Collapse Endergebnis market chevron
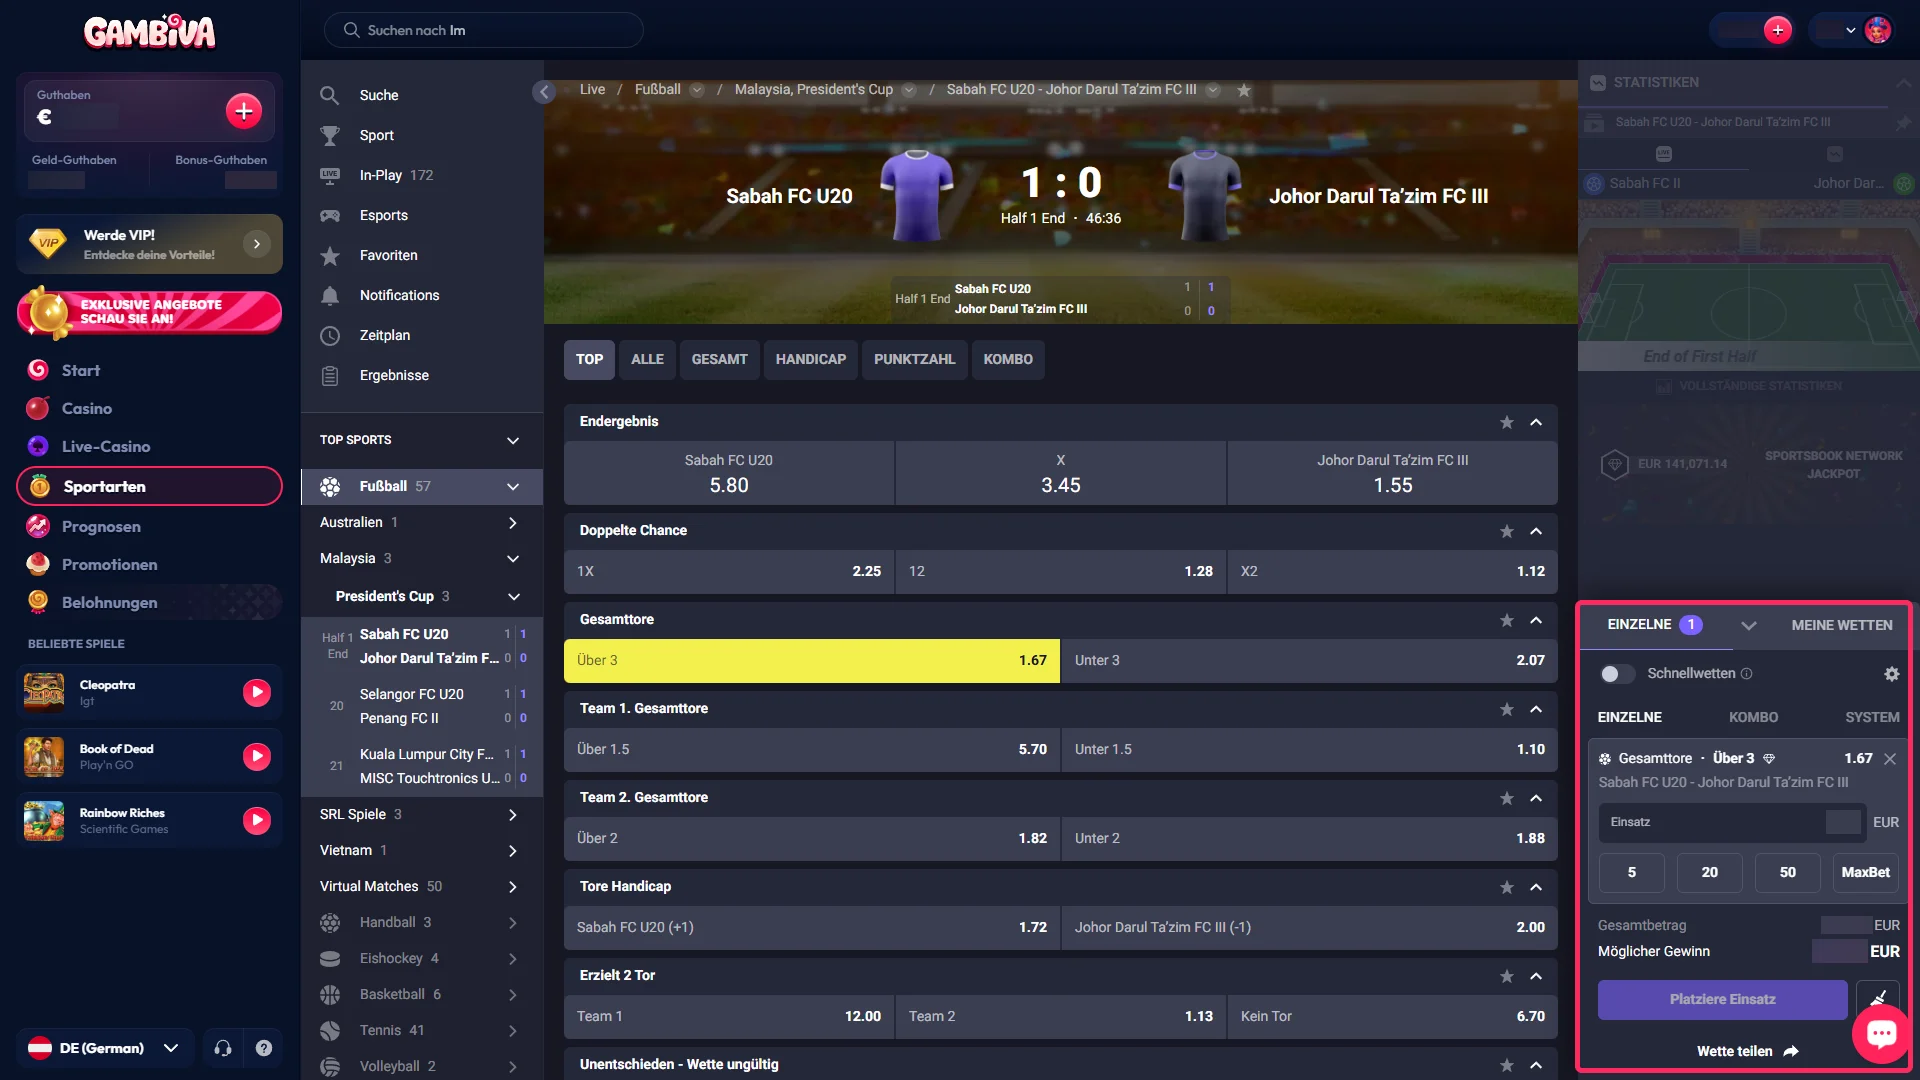 (x=1536, y=422)
